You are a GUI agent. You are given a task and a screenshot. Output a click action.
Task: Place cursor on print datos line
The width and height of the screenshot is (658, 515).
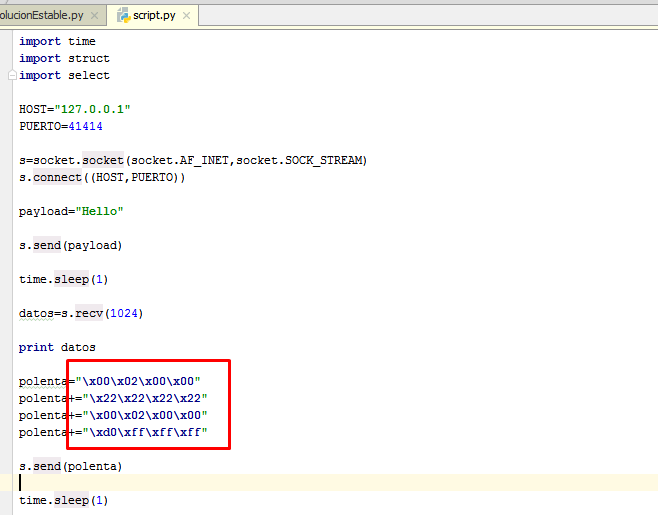pos(57,347)
